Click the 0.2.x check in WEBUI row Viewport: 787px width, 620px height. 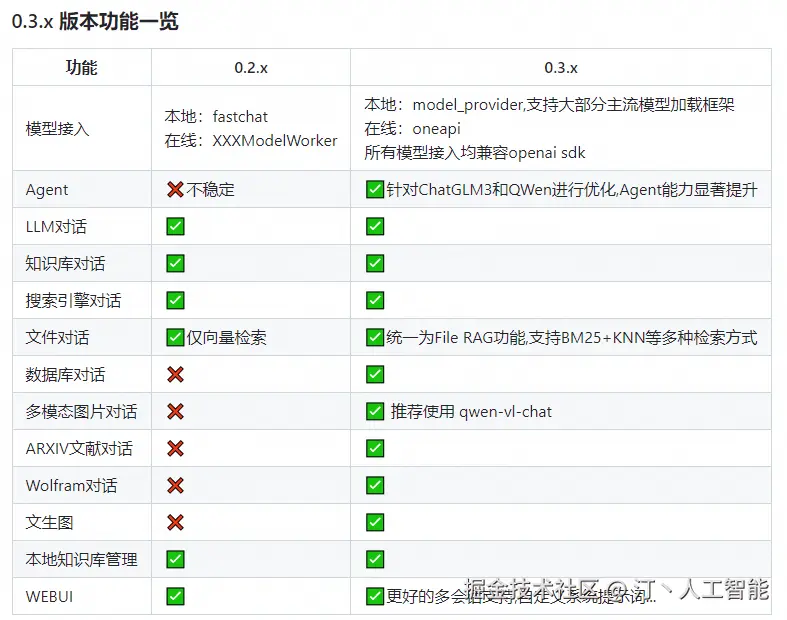tap(175, 596)
